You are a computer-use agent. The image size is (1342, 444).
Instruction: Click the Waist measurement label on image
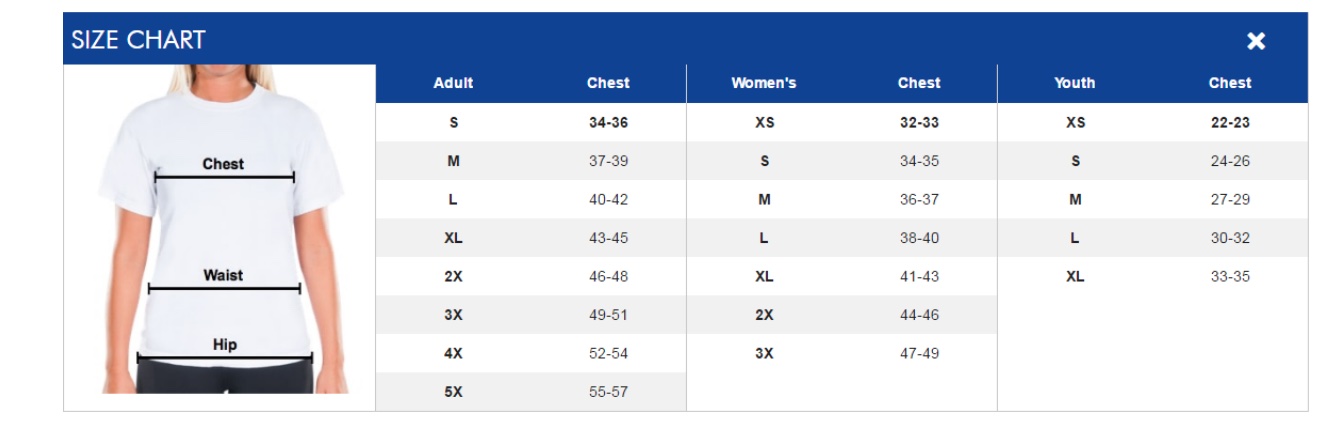coord(223,275)
